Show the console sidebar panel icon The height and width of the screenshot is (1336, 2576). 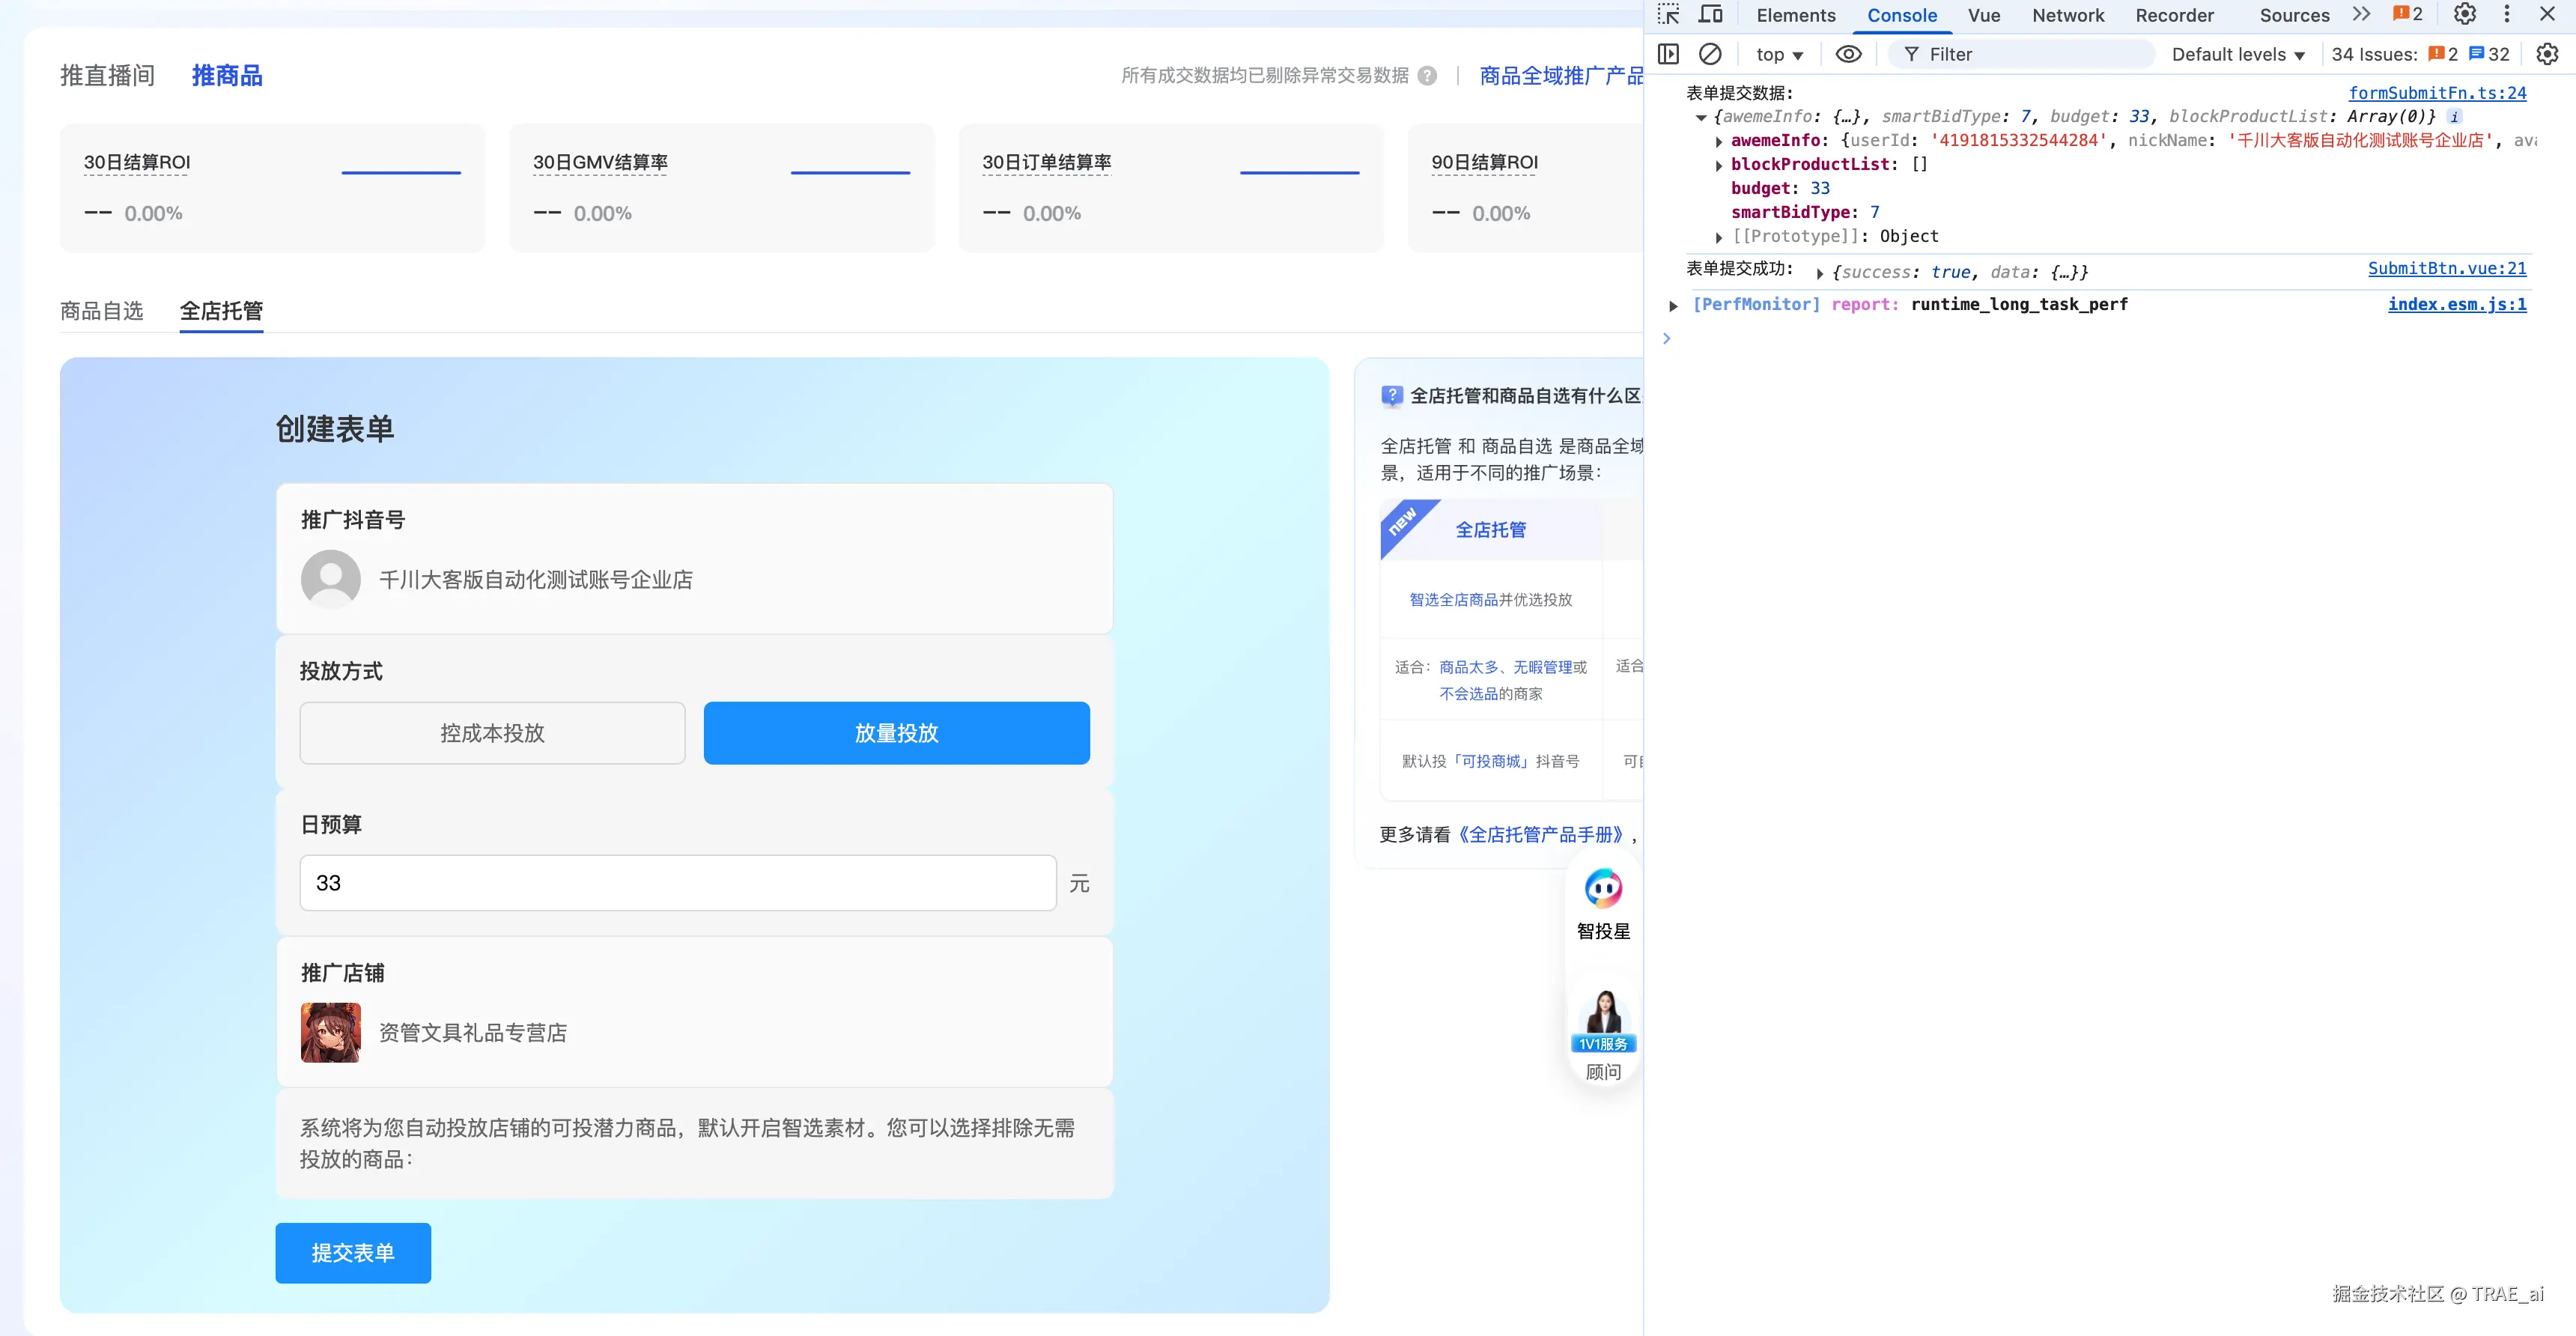[x=1668, y=54]
